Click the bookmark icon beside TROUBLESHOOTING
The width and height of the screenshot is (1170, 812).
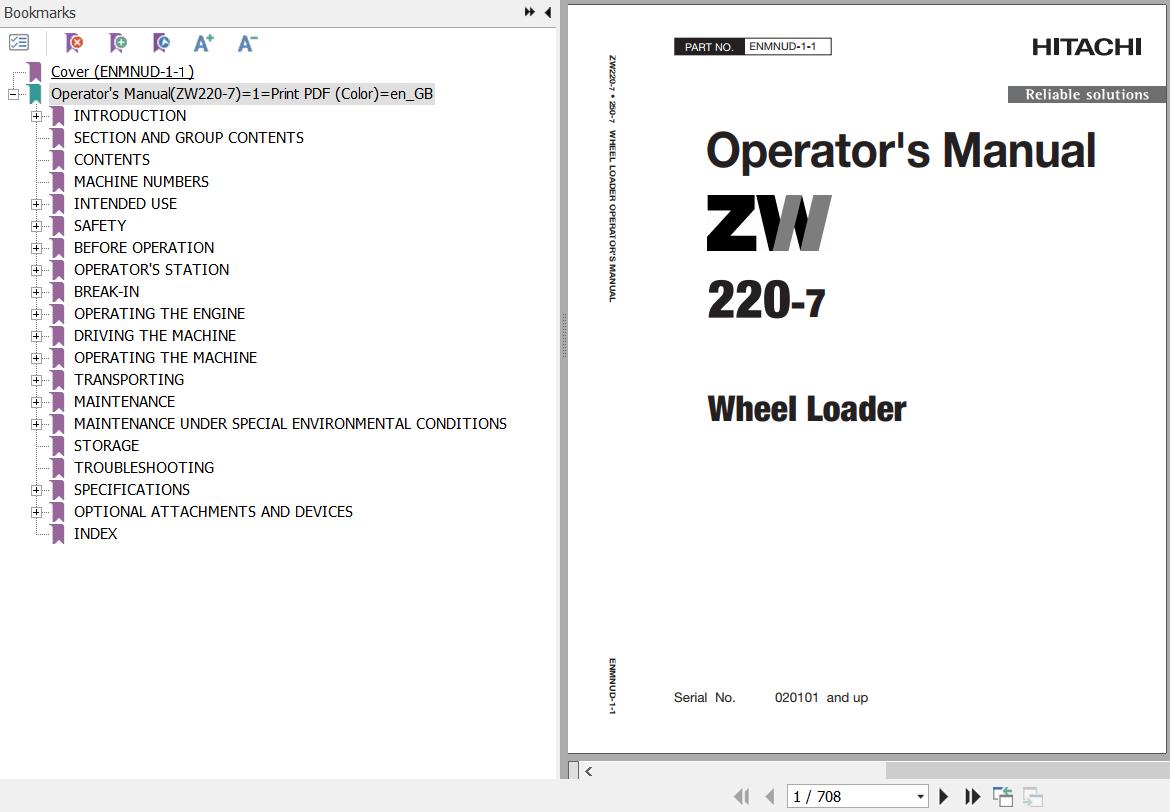point(57,468)
